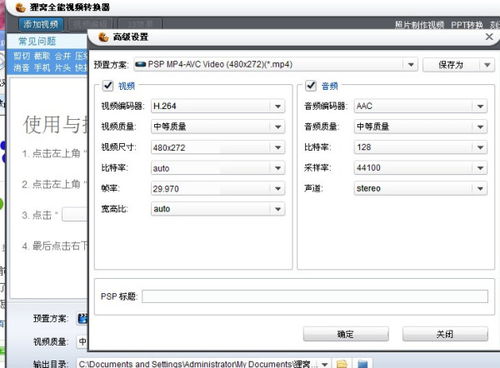Open 照片制作视频 in the main window

coord(419,25)
